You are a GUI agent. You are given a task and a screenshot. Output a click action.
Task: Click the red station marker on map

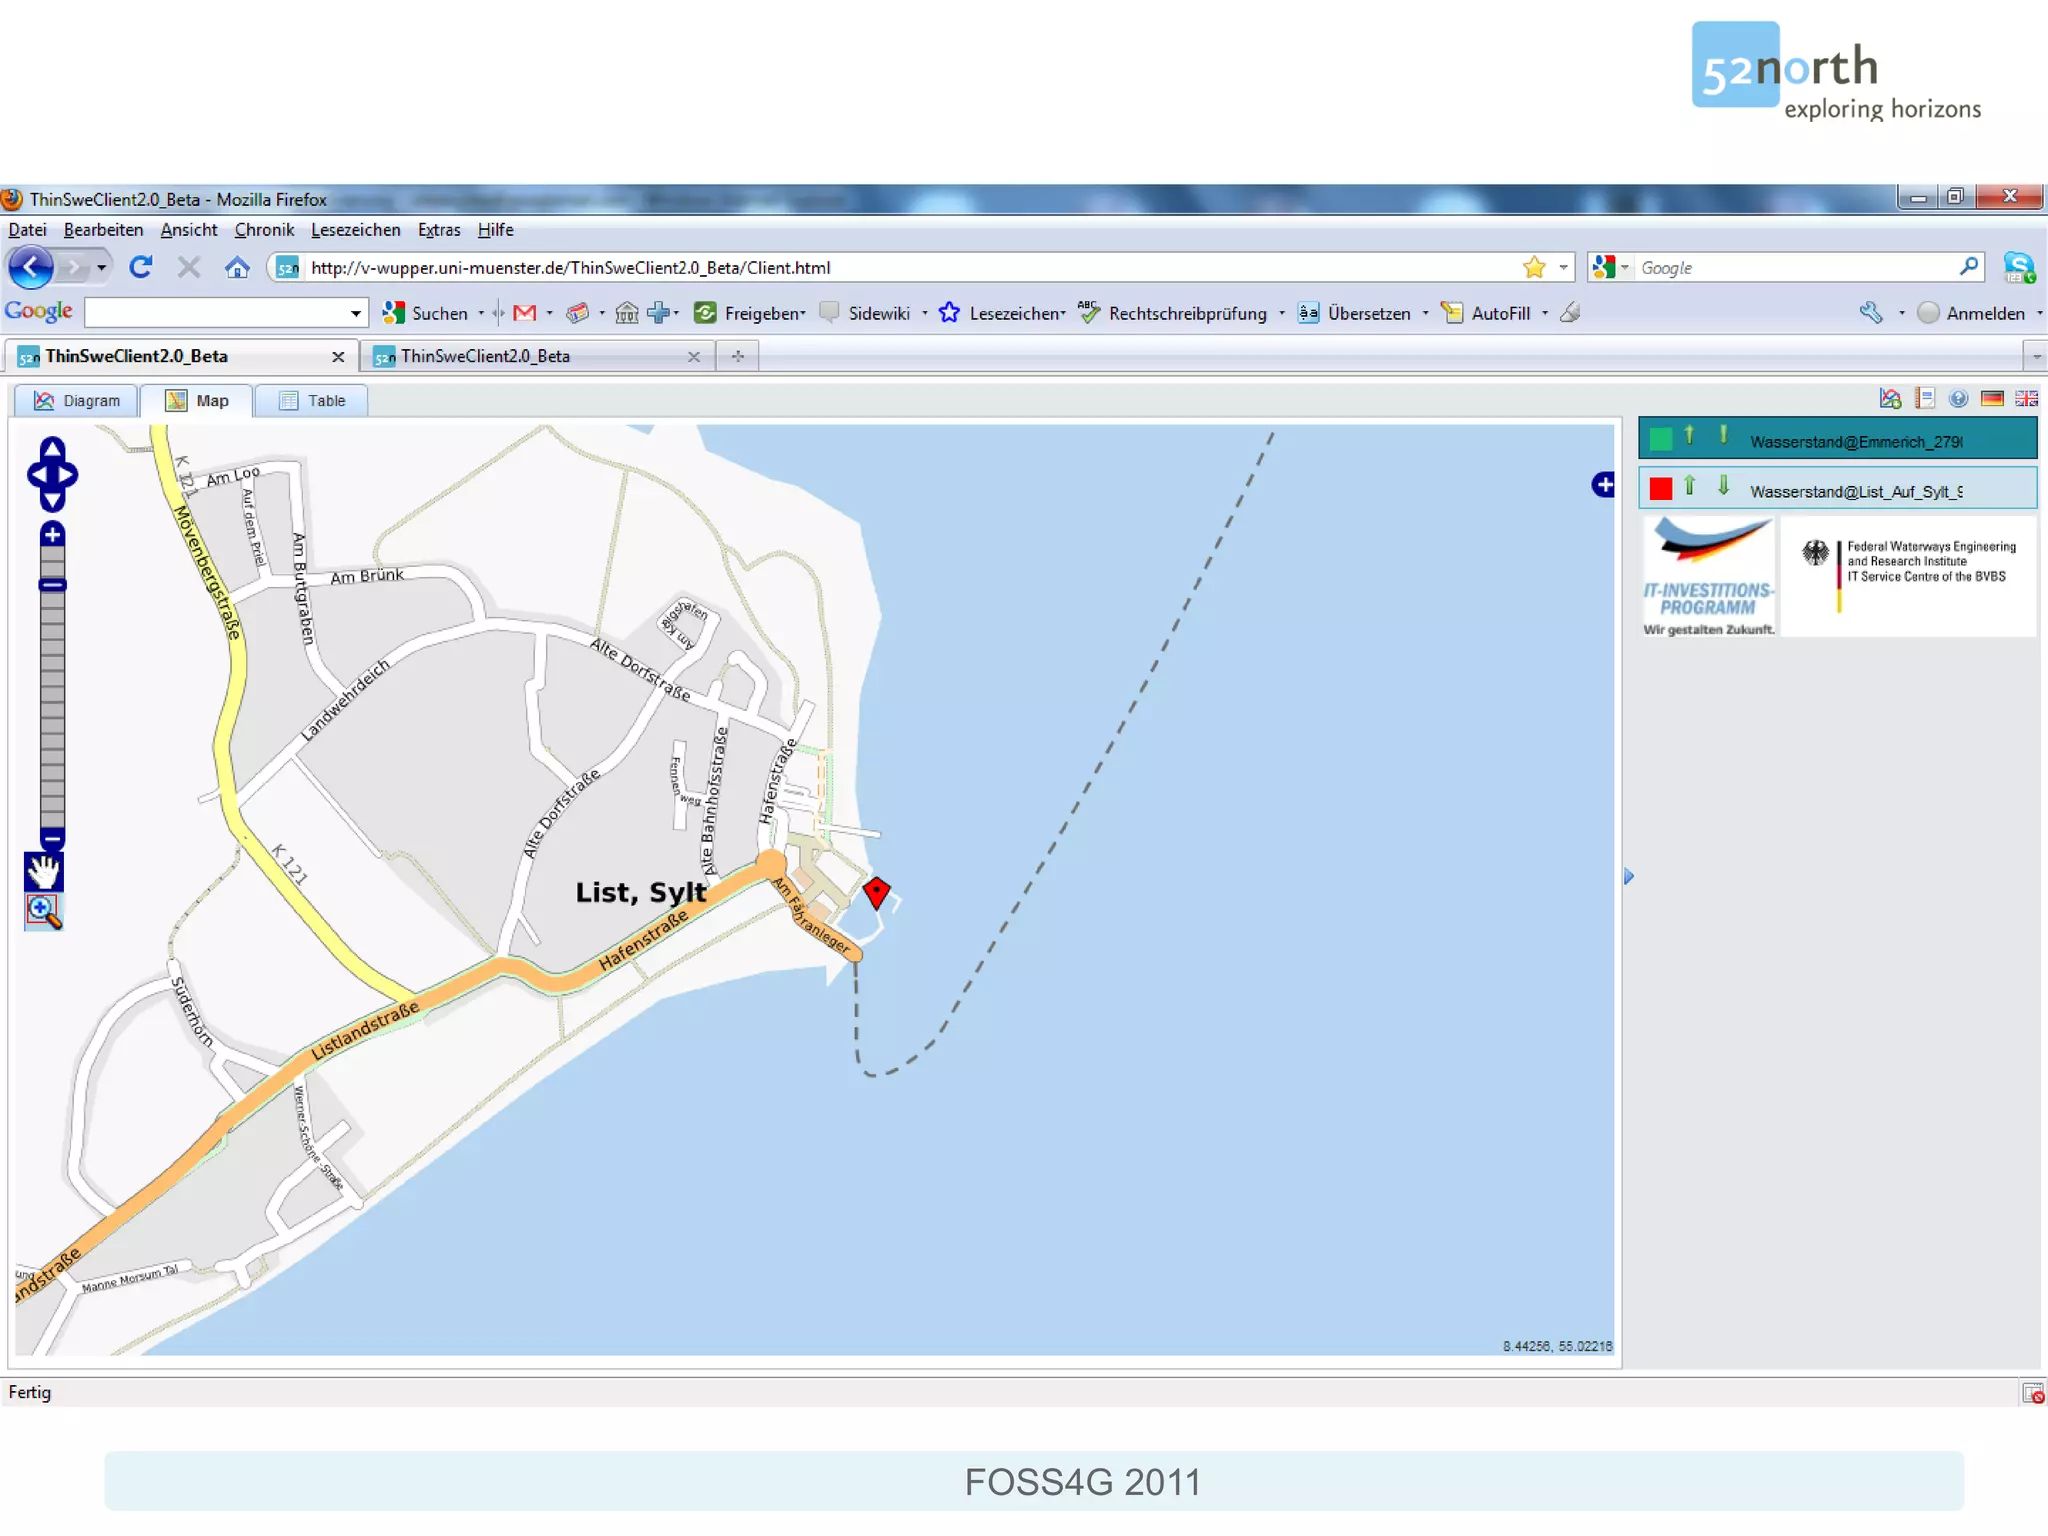coord(876,892)
